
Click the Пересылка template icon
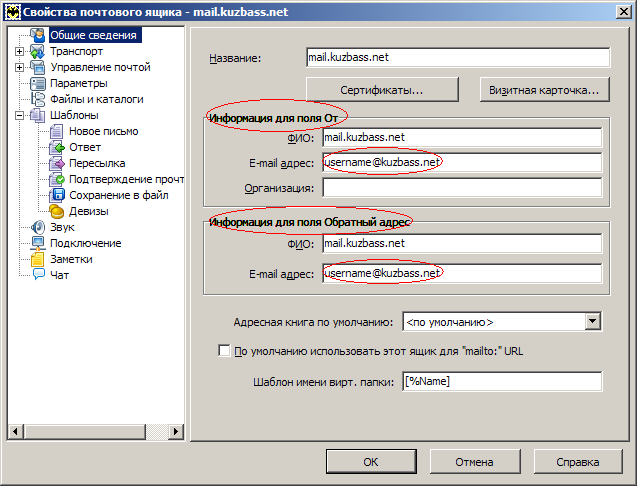coord(57,163)
